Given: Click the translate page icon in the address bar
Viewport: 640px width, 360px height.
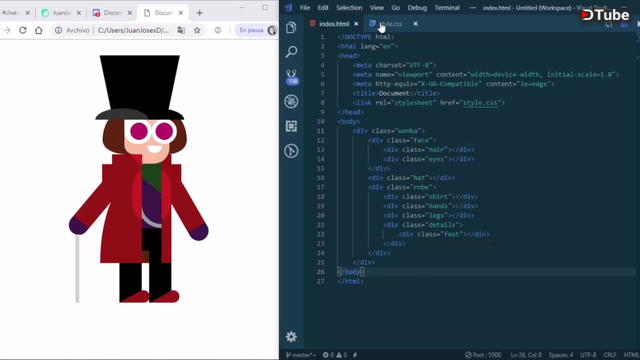Looking at the screenshot, I should click(x=181, y=30).
